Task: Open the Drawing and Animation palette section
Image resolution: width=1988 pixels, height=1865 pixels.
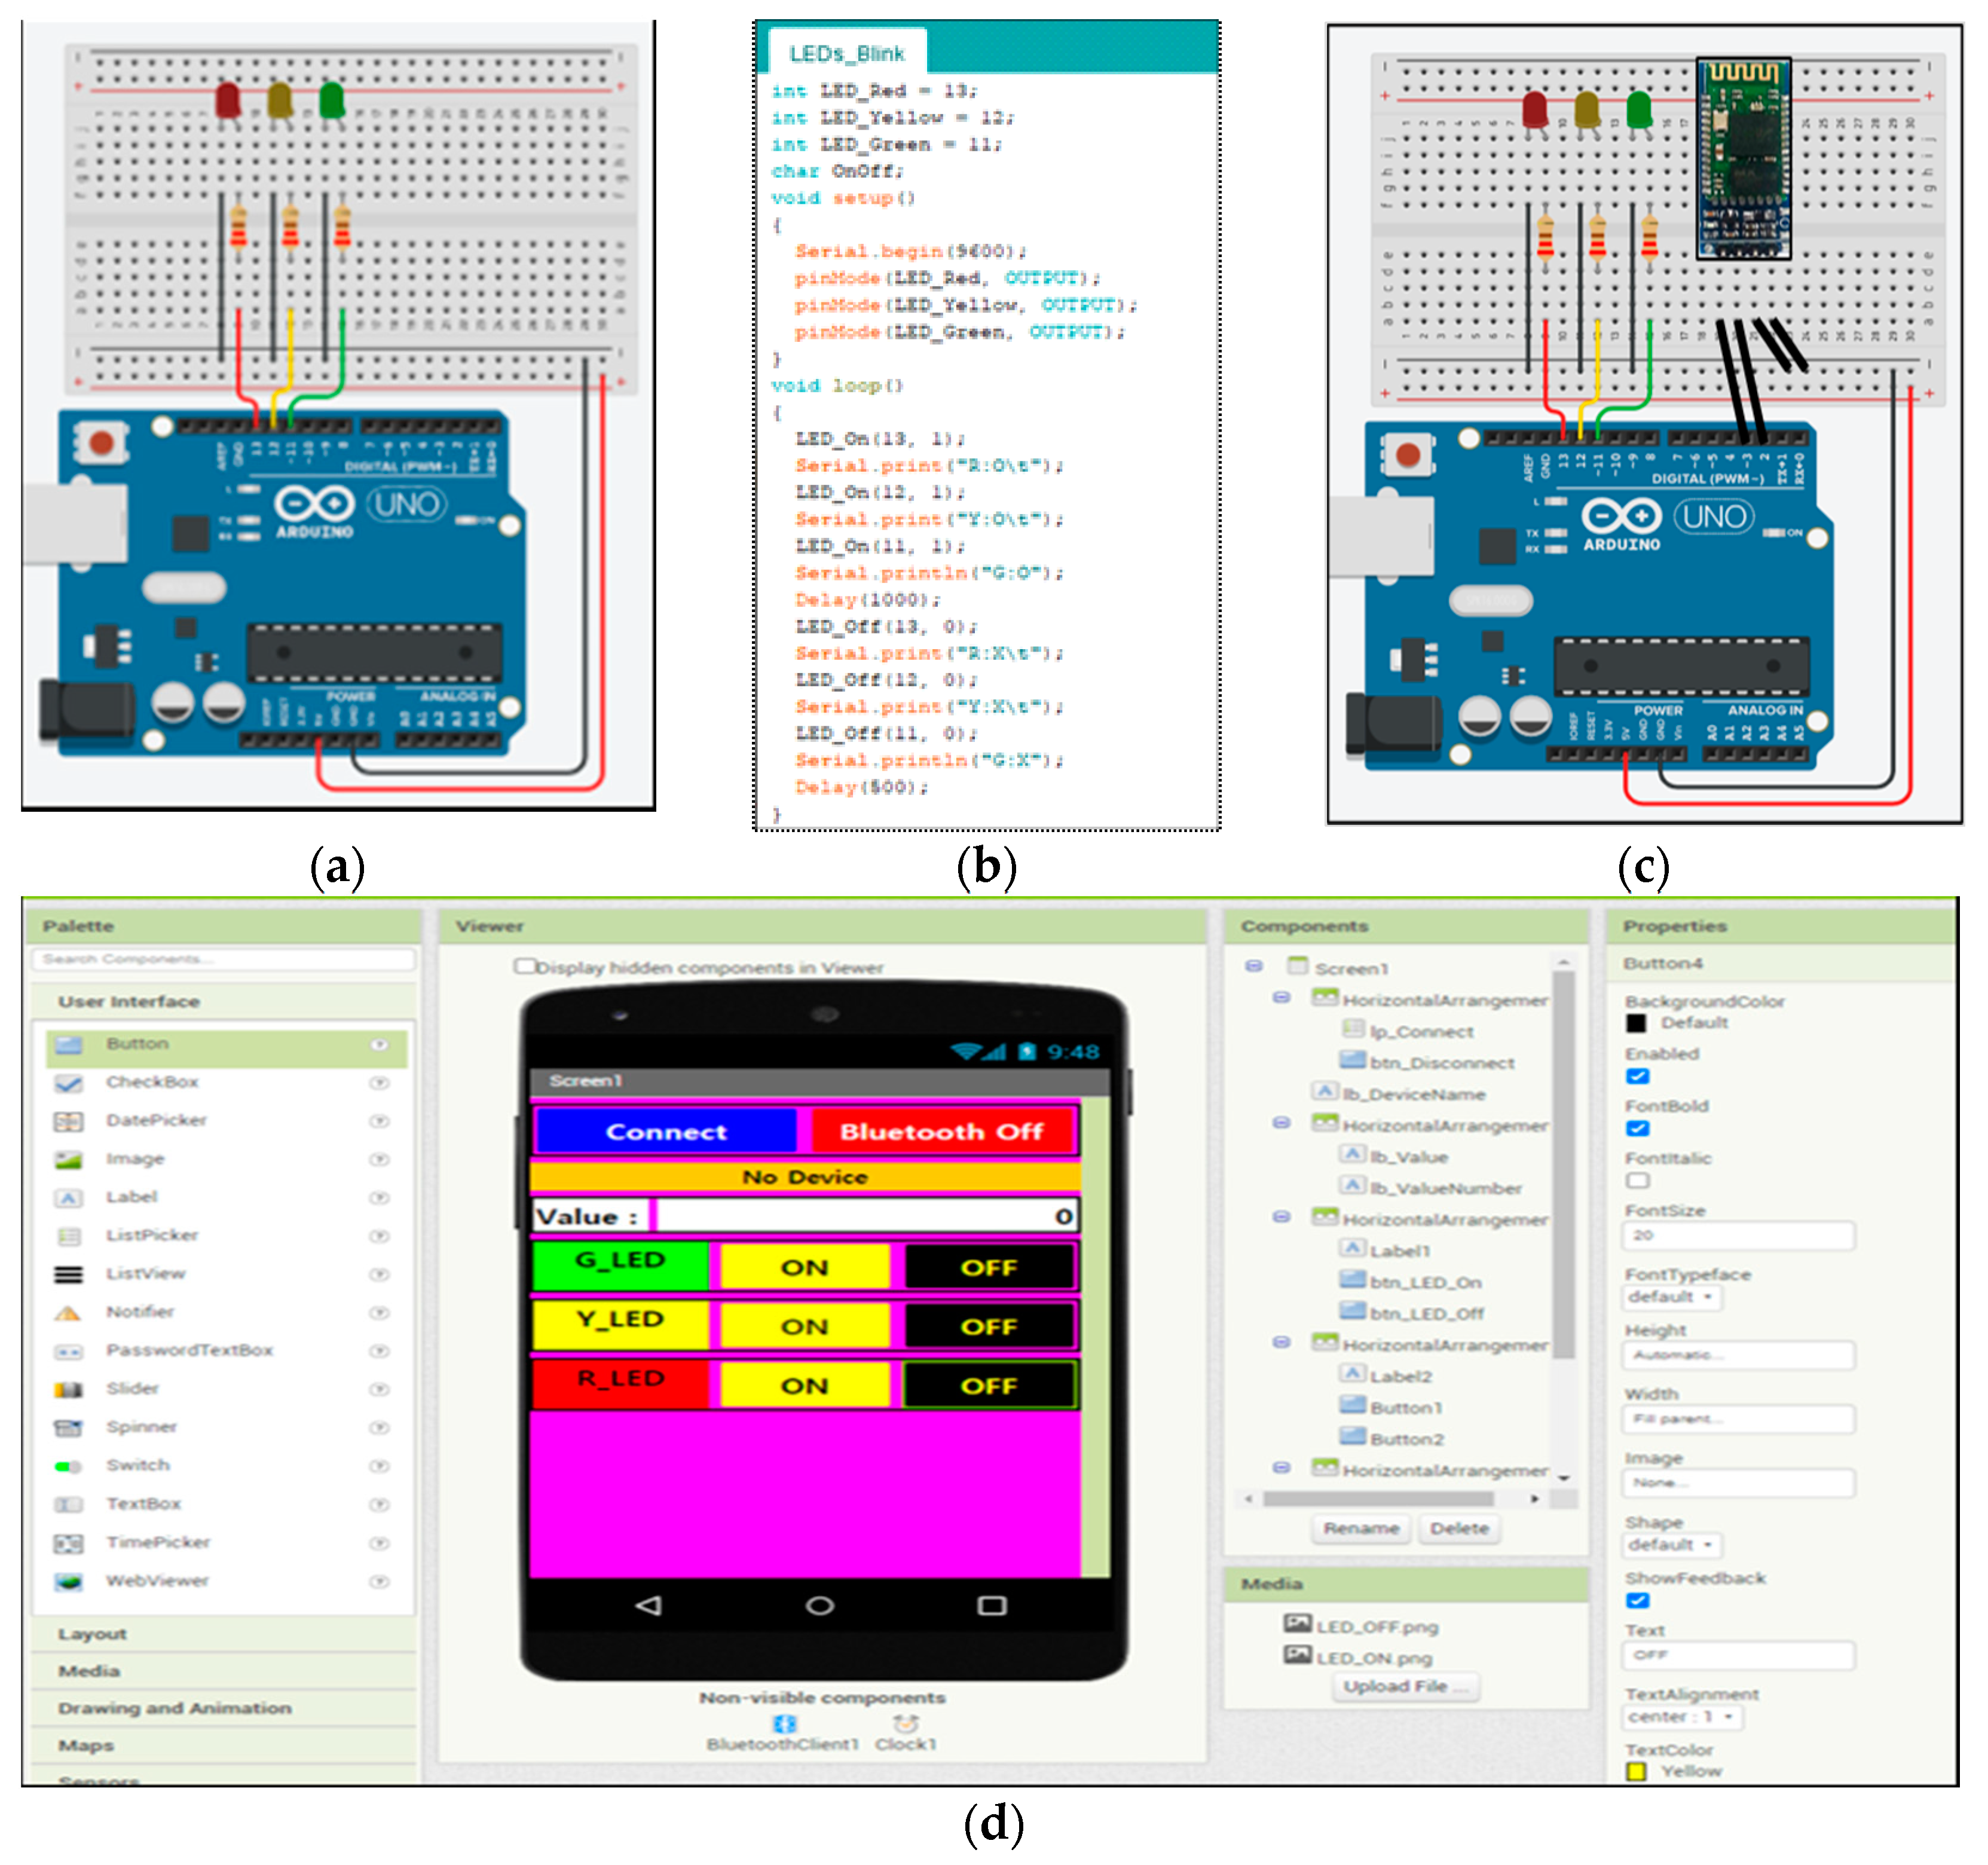Action: tap(175, 1709)
